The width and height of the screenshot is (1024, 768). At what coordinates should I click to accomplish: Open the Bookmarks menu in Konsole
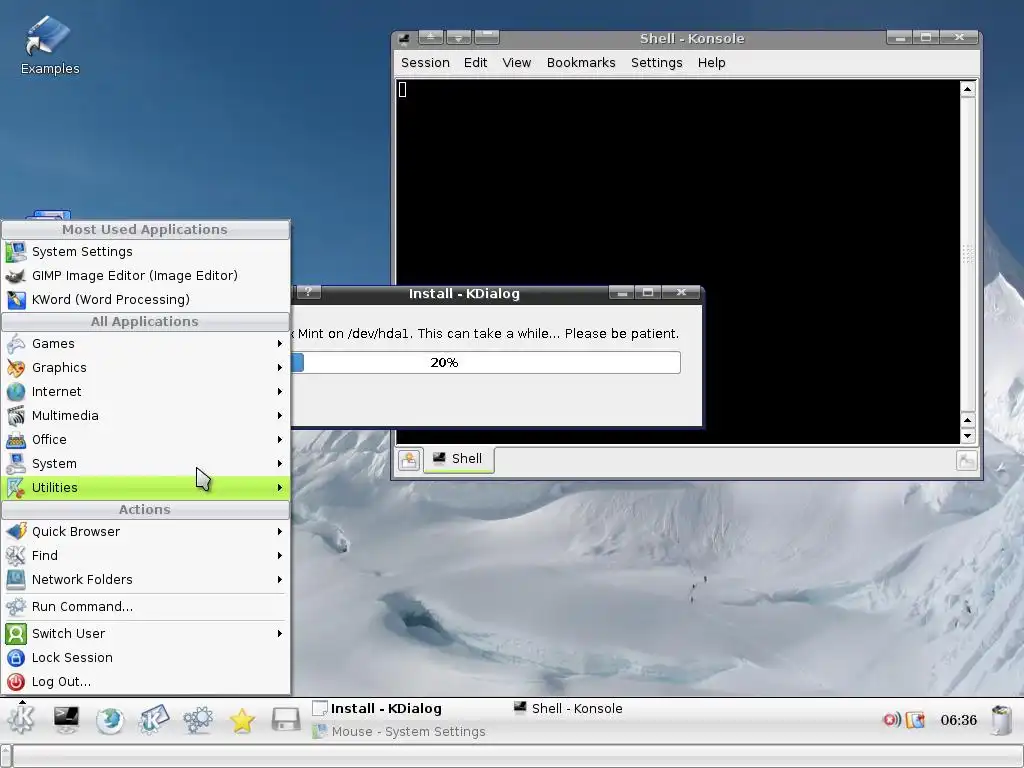[x=581, y=63]
